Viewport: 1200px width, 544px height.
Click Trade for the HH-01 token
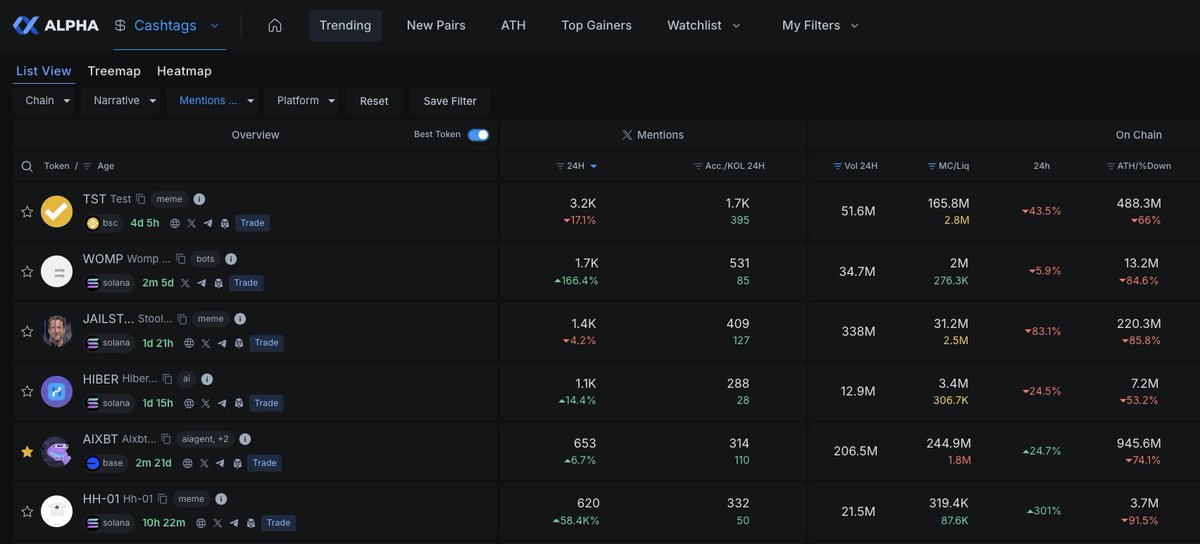(278, 523)
